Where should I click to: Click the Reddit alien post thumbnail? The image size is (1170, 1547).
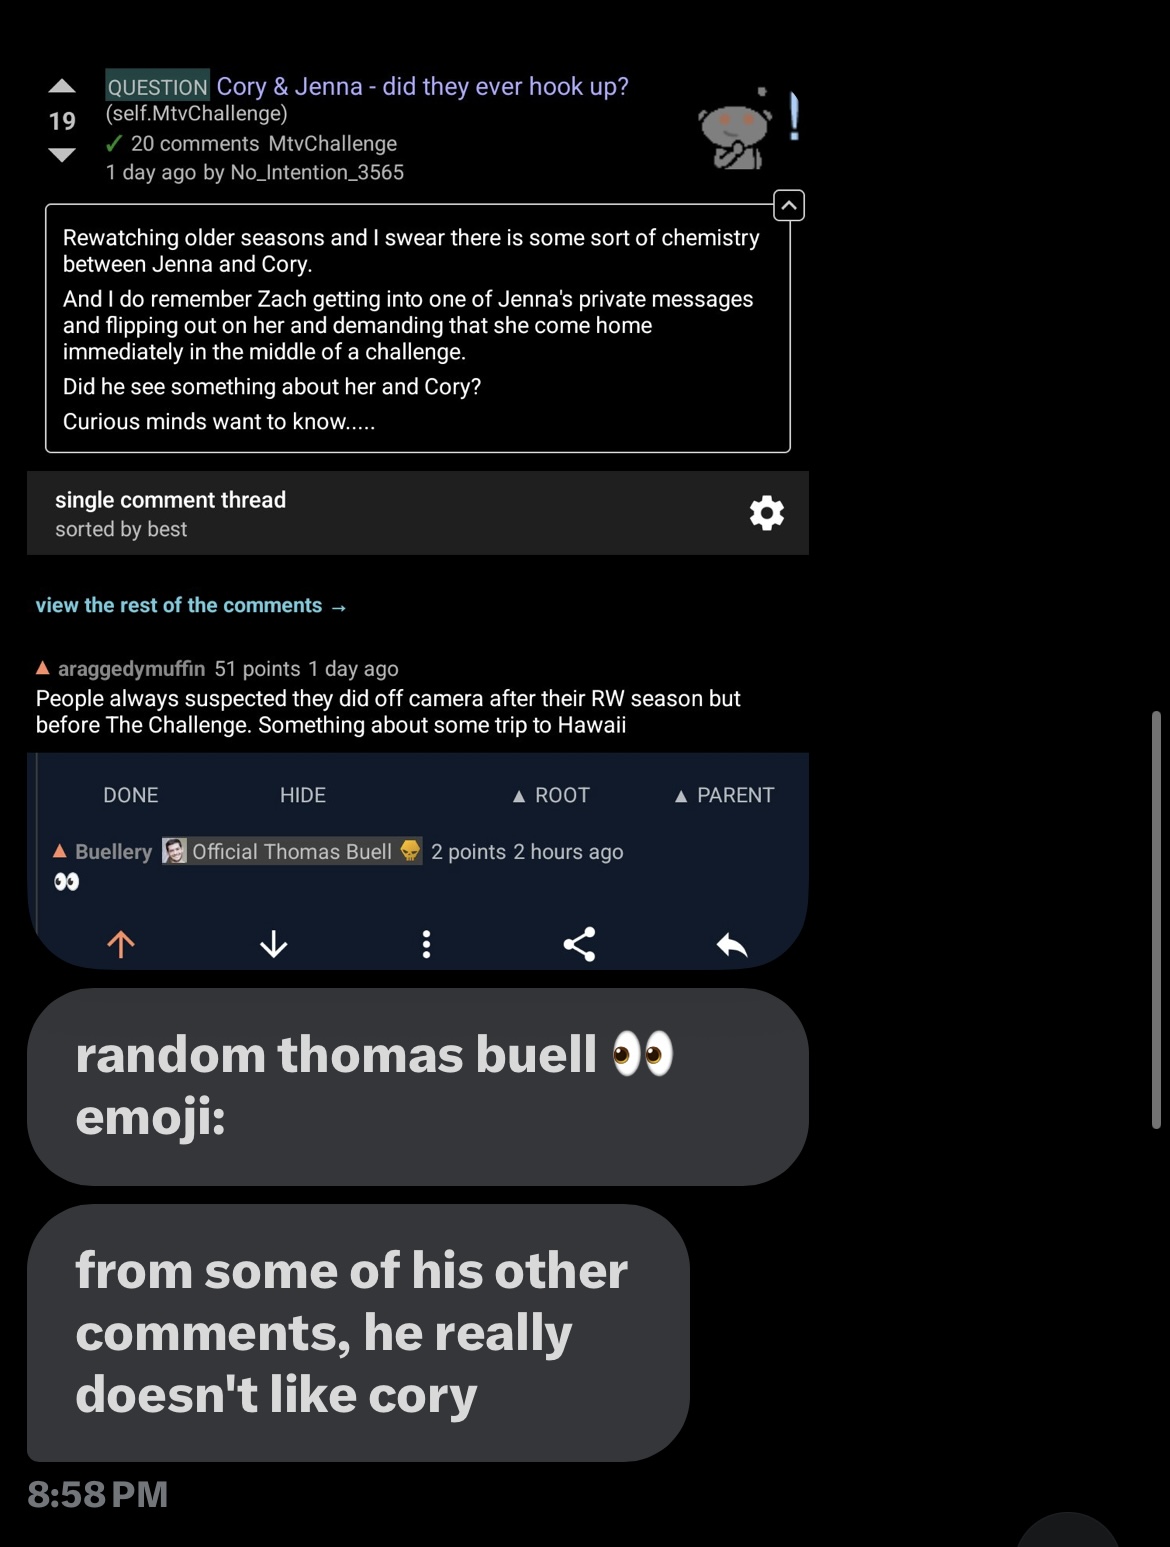pyautogui.click(x=737, y=129)
